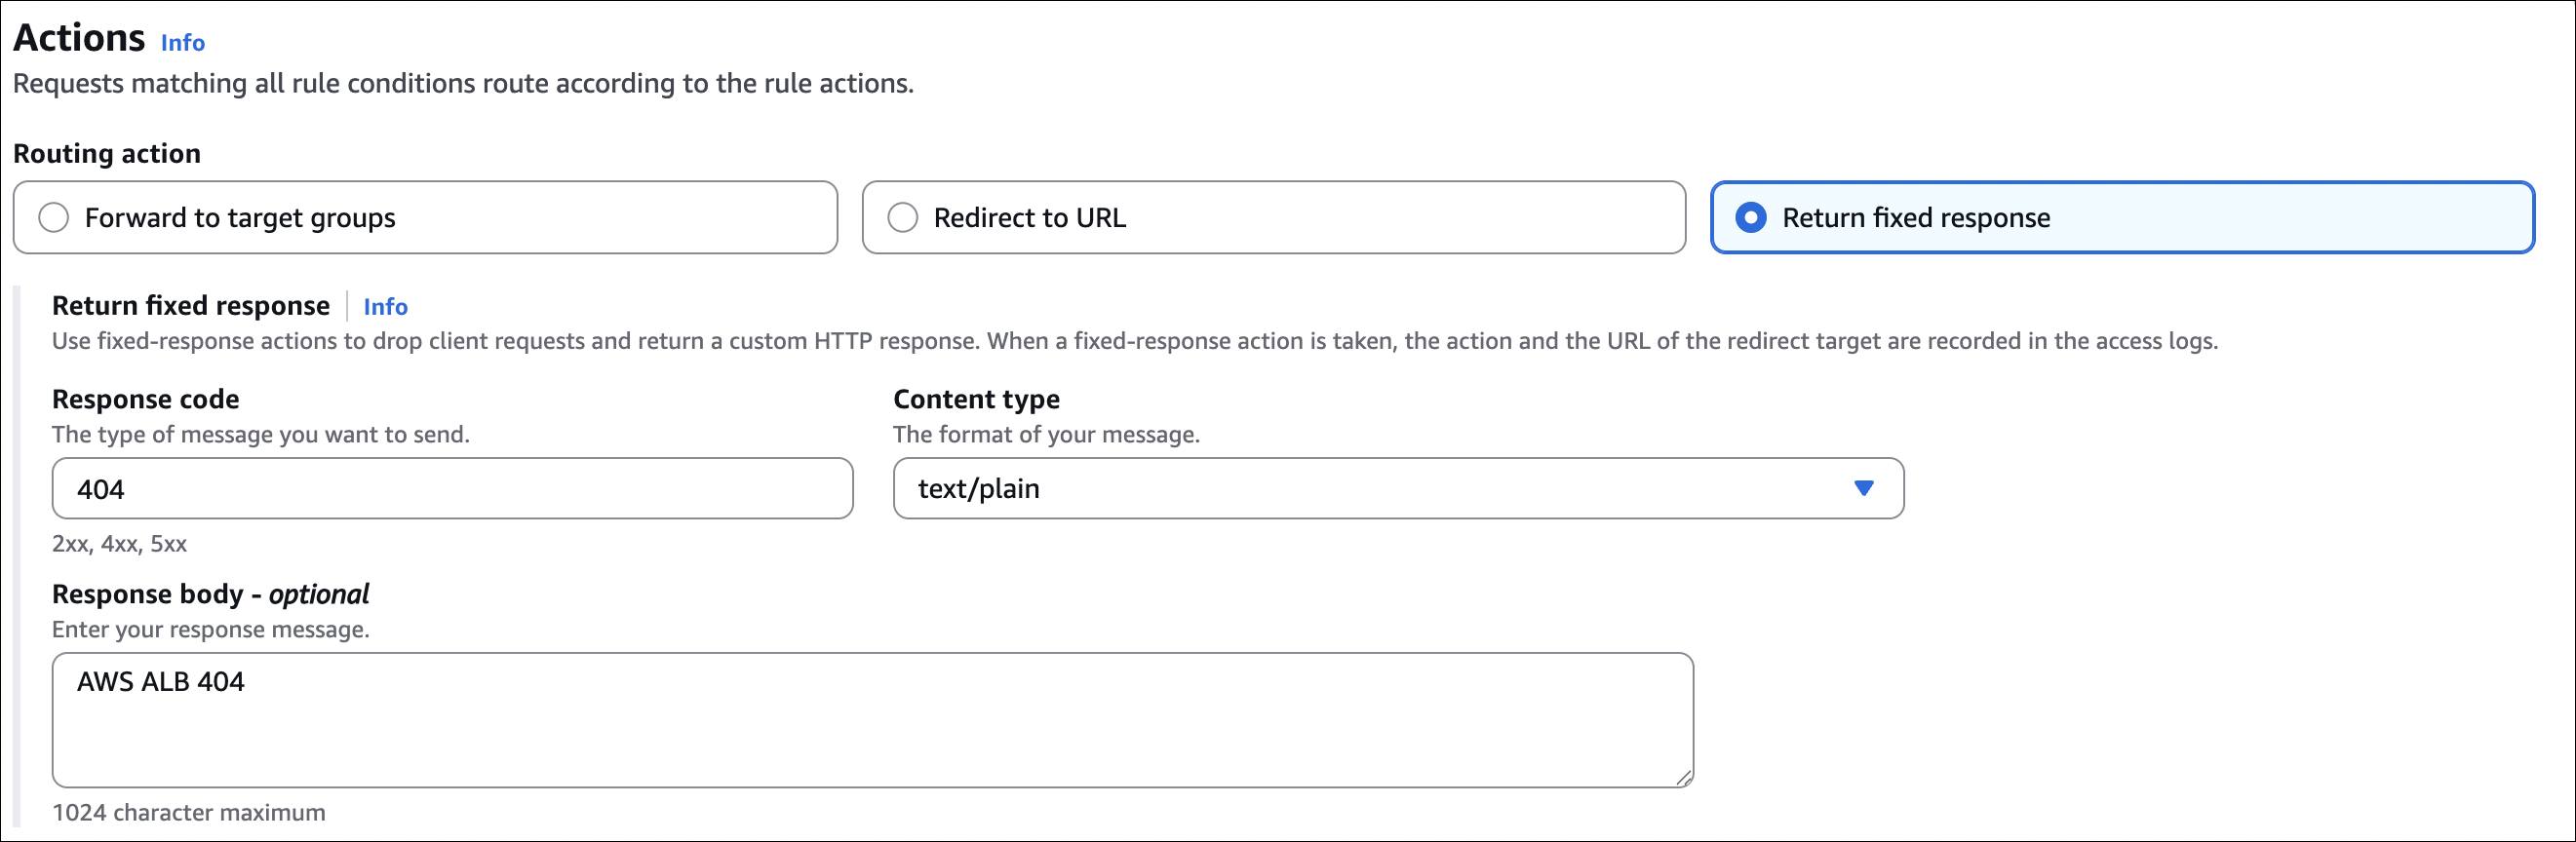Click the "Redirect to URL" option label
This screenshot has height=842, width=2576.
point(1029,218)
